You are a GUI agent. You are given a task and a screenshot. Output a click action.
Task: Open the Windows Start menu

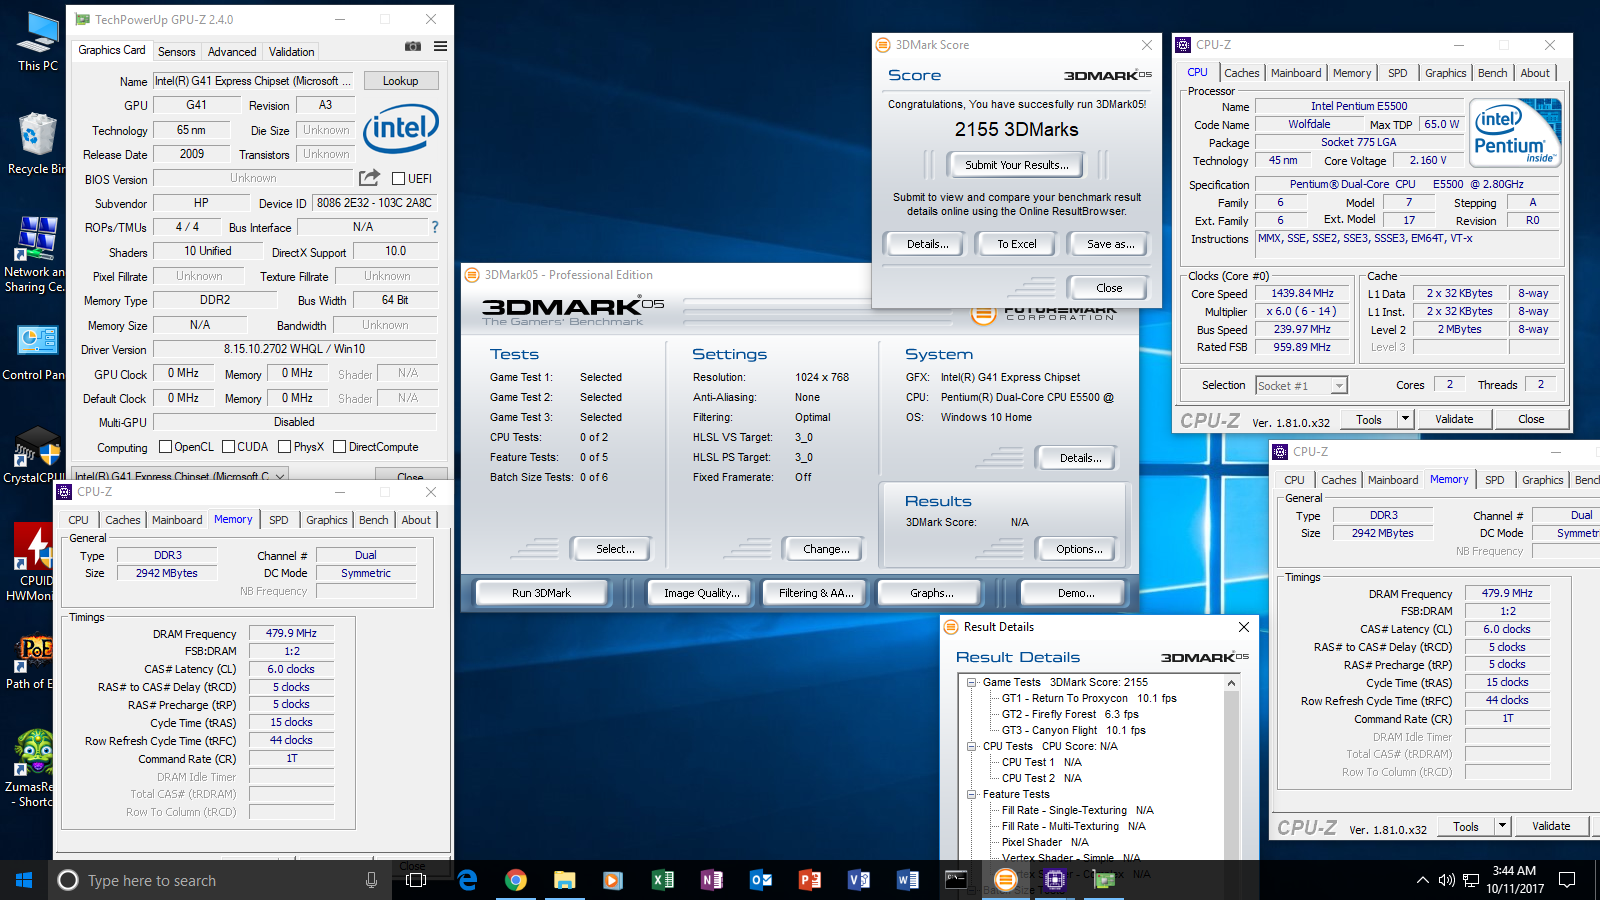[24, 880]
